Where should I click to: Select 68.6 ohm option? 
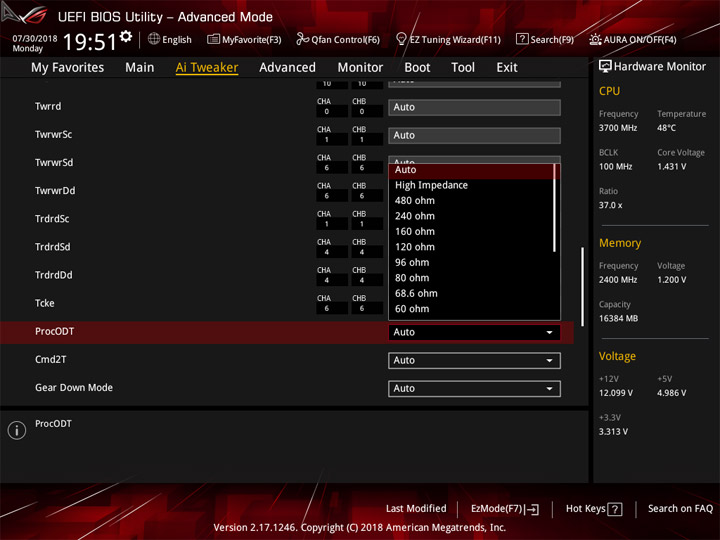pyautogui.click(x=471, y=293)
